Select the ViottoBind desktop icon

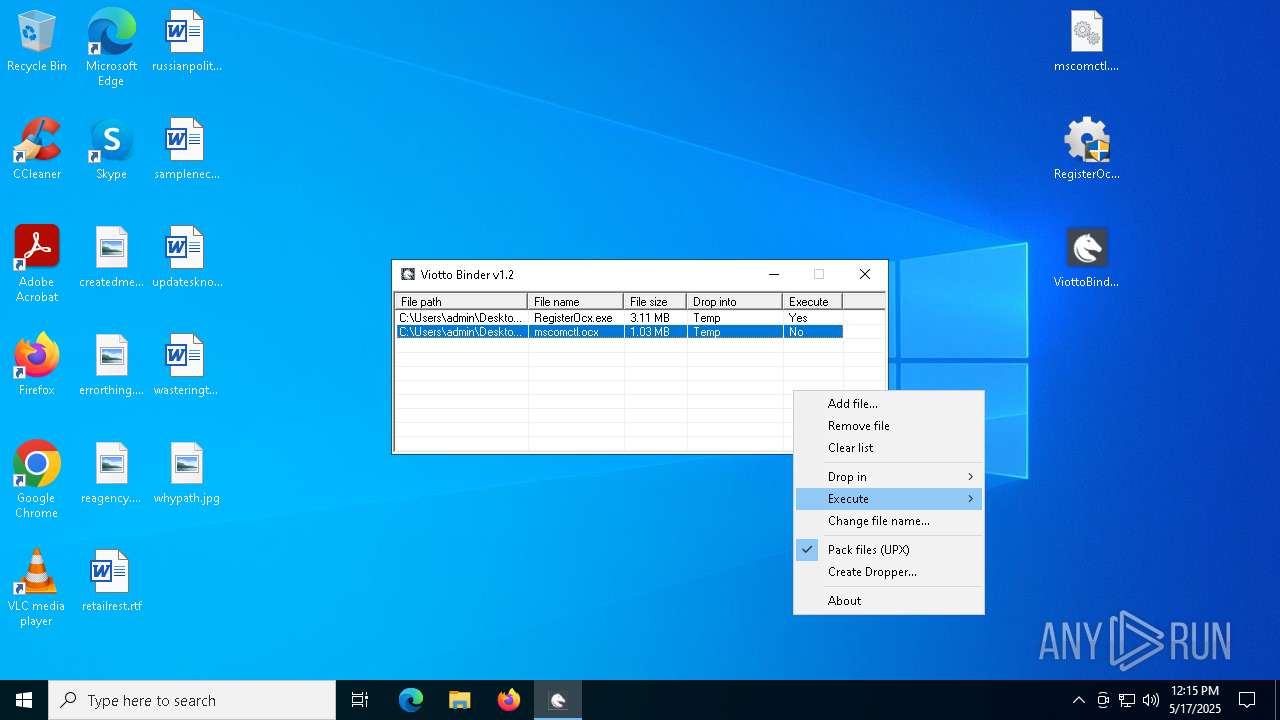pos(1087,258)
